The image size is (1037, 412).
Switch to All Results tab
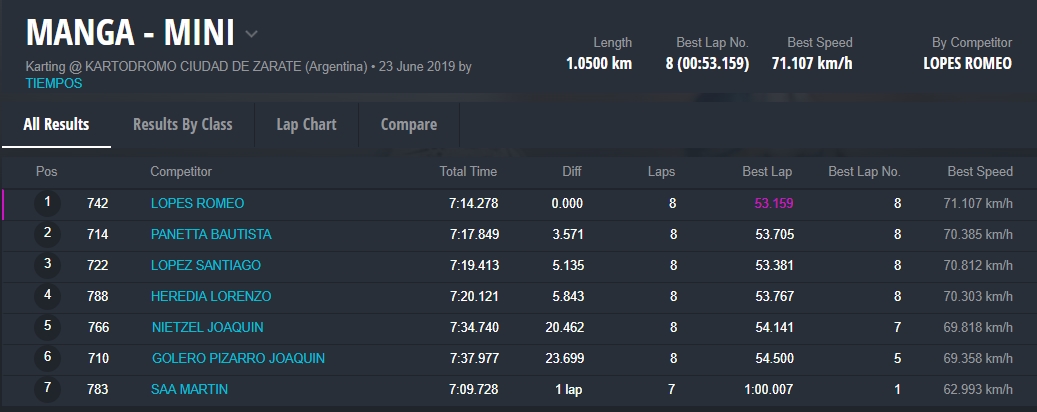click(56, 125)
